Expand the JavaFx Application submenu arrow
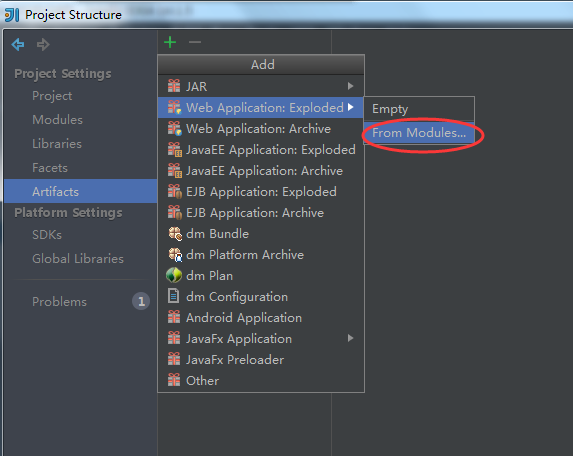The image size is (573, 456). [x=350, y=338]
